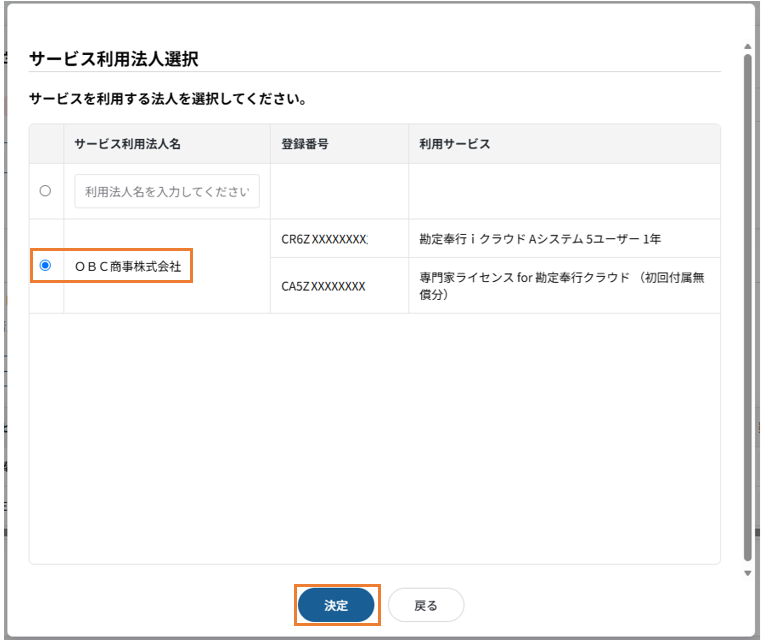Click the サービス利用法人選択 dialog title
764x643 pixels.
[x=114, y=59]
